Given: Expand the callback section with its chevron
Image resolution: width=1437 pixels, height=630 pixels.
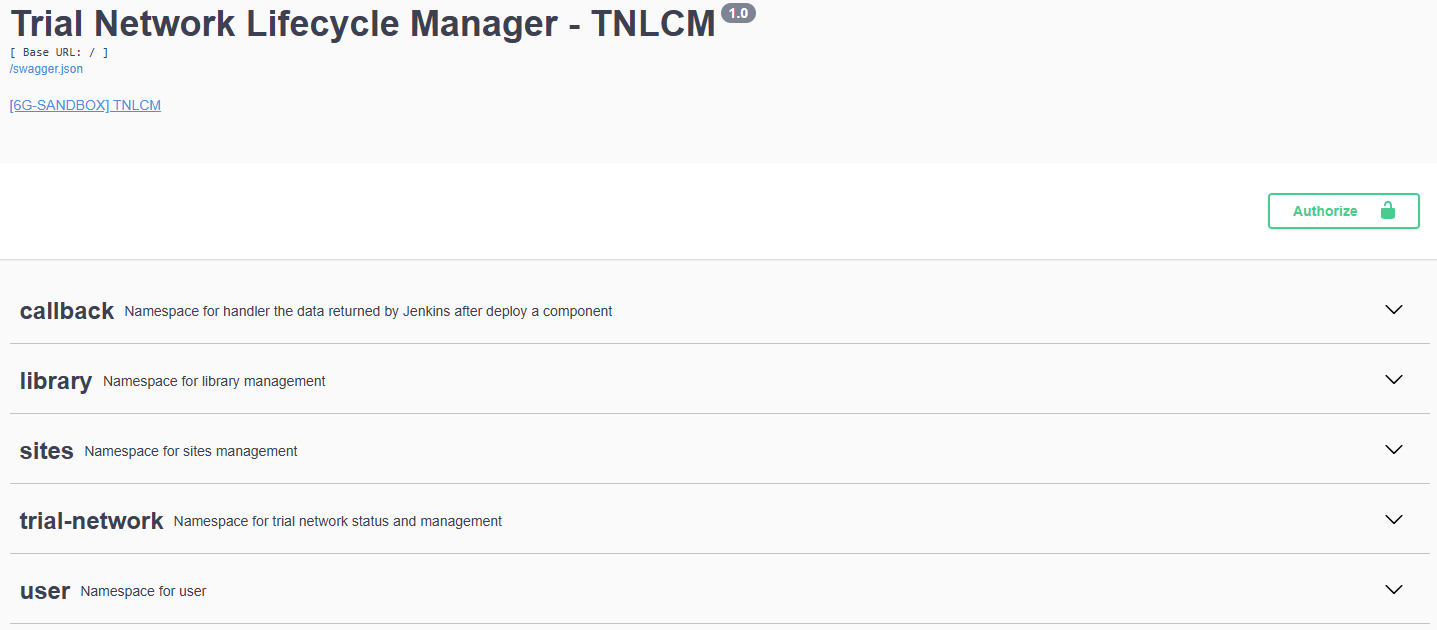Looking at the screenshot, I should tap(1394, 309).
